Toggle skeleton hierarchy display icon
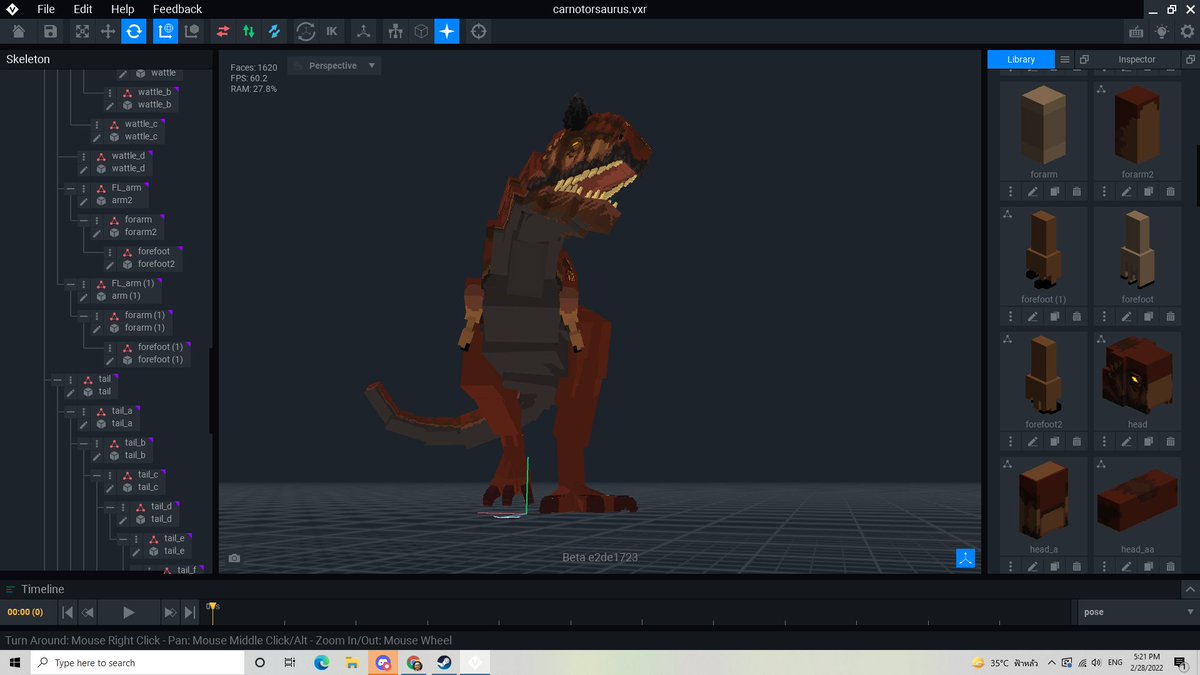 coord(395,32)
